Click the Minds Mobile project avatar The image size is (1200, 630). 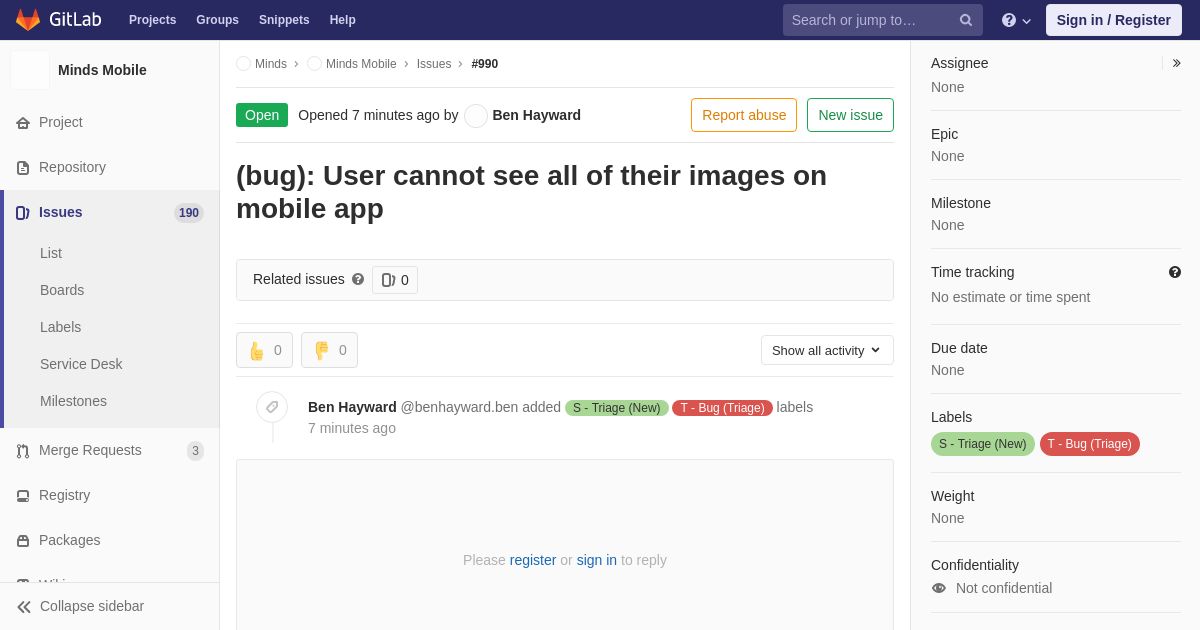tap(30, 70)
